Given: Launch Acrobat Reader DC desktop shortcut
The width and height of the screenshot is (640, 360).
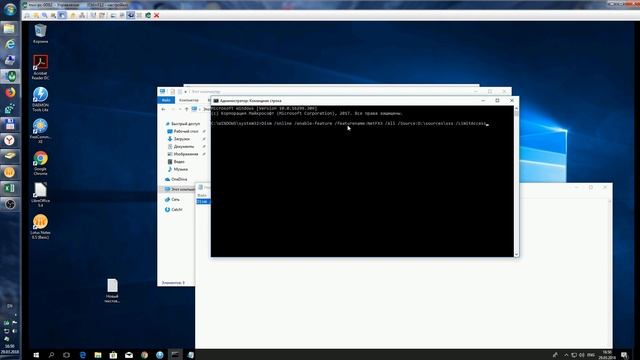Looking at the screenshot, I should click(x=40, y=67).
